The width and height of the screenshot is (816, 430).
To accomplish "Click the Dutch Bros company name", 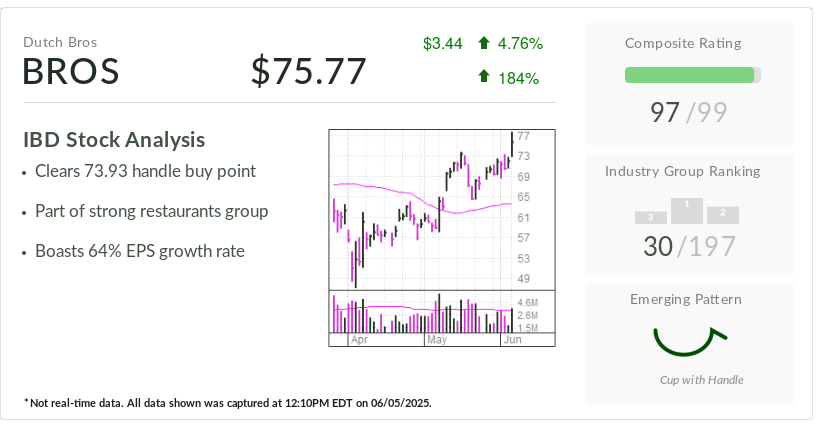I will (60, 42).
